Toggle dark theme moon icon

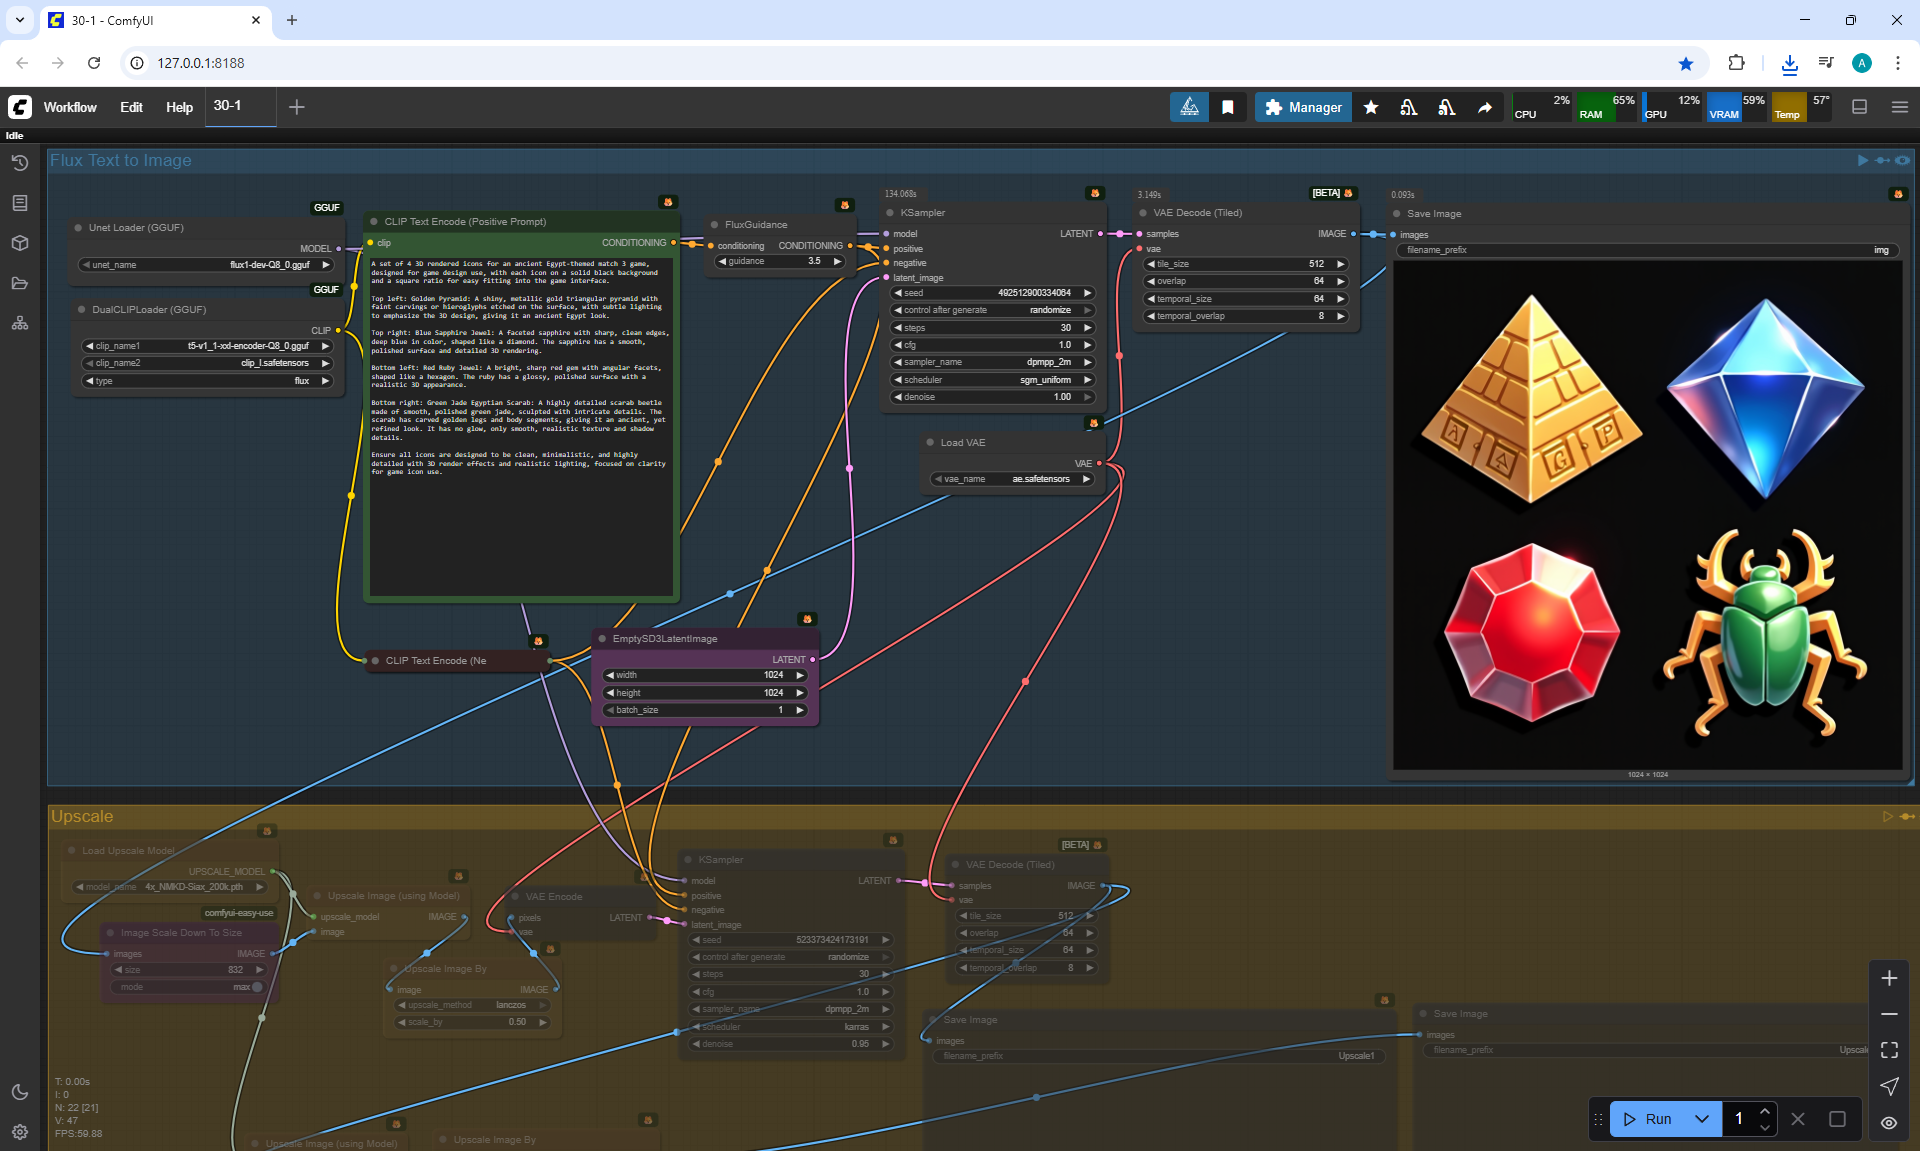pyautogui.click(x=20, y=1092)
